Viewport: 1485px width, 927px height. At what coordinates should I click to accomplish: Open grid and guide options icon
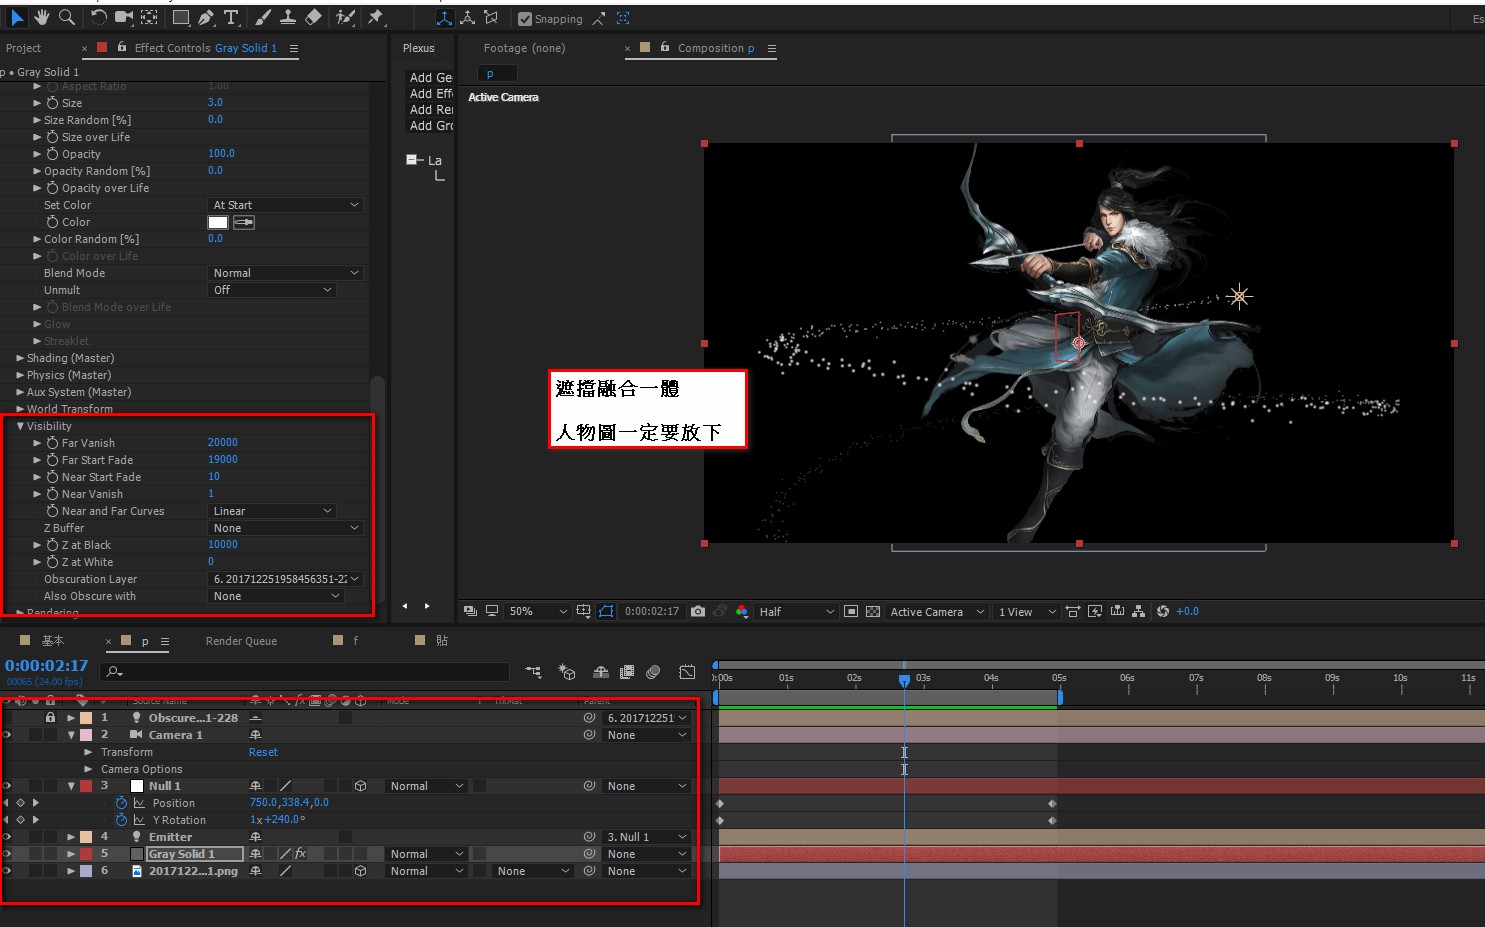click(x=584, y=611)
